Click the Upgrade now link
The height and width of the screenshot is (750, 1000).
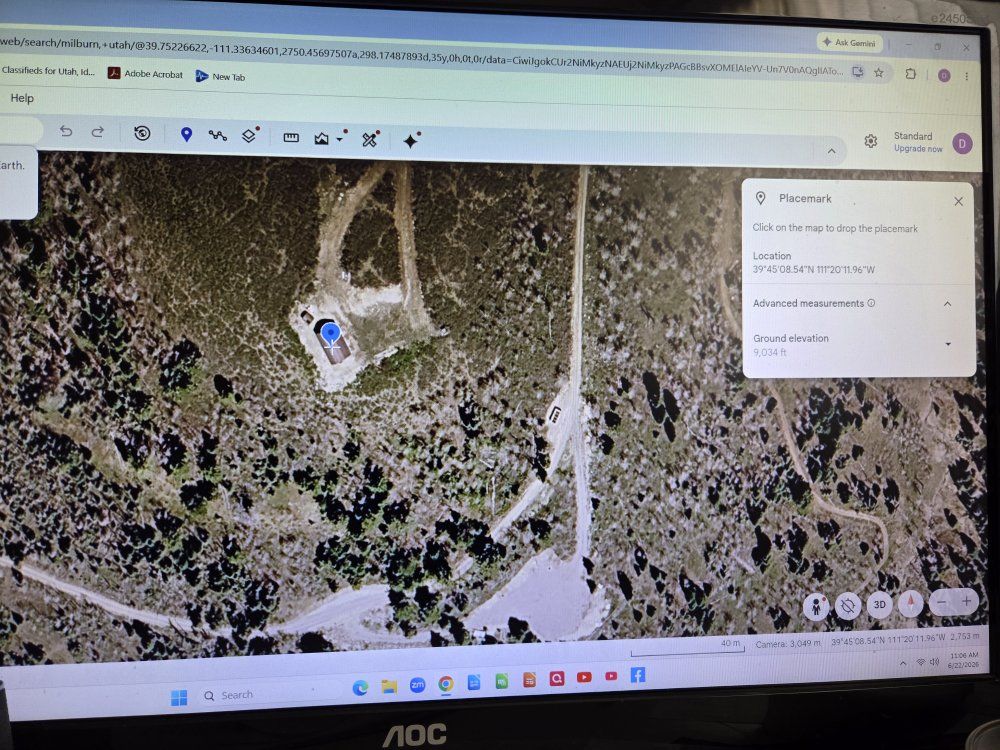[918, 149]
